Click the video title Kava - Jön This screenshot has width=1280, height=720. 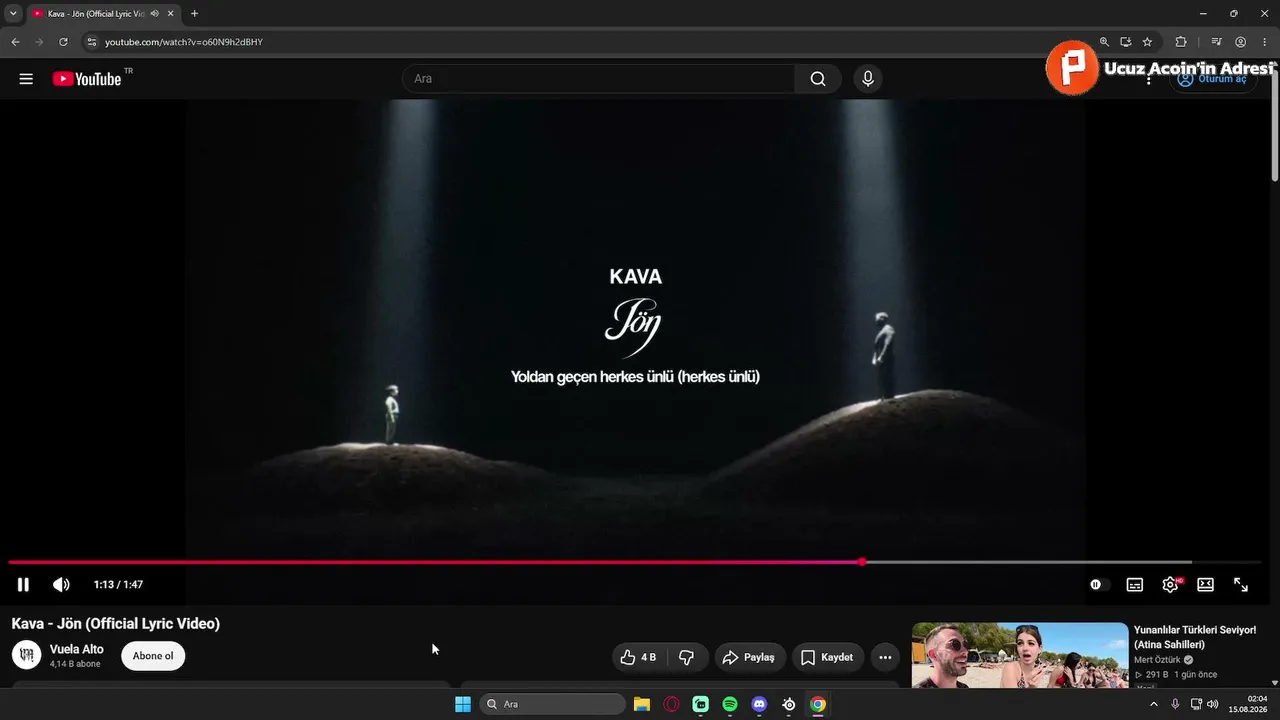116,623
